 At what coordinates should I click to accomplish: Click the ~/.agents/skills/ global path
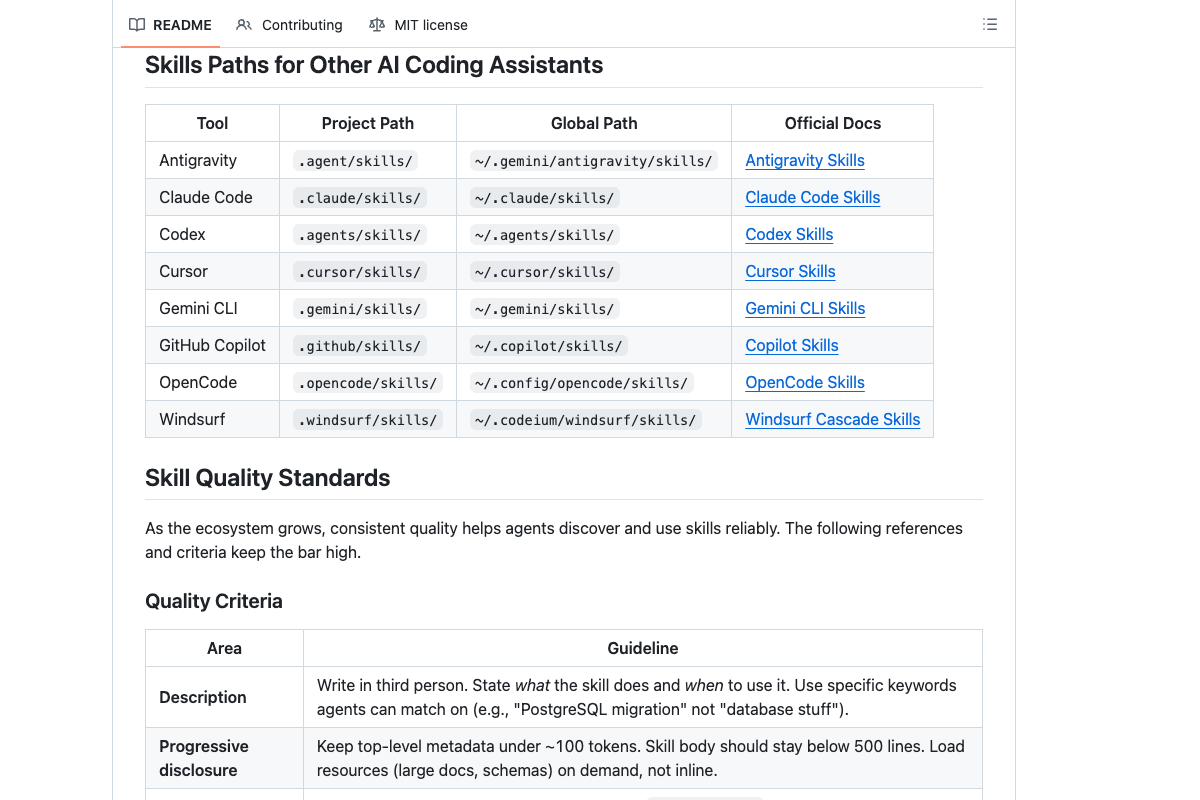(545, 235)
